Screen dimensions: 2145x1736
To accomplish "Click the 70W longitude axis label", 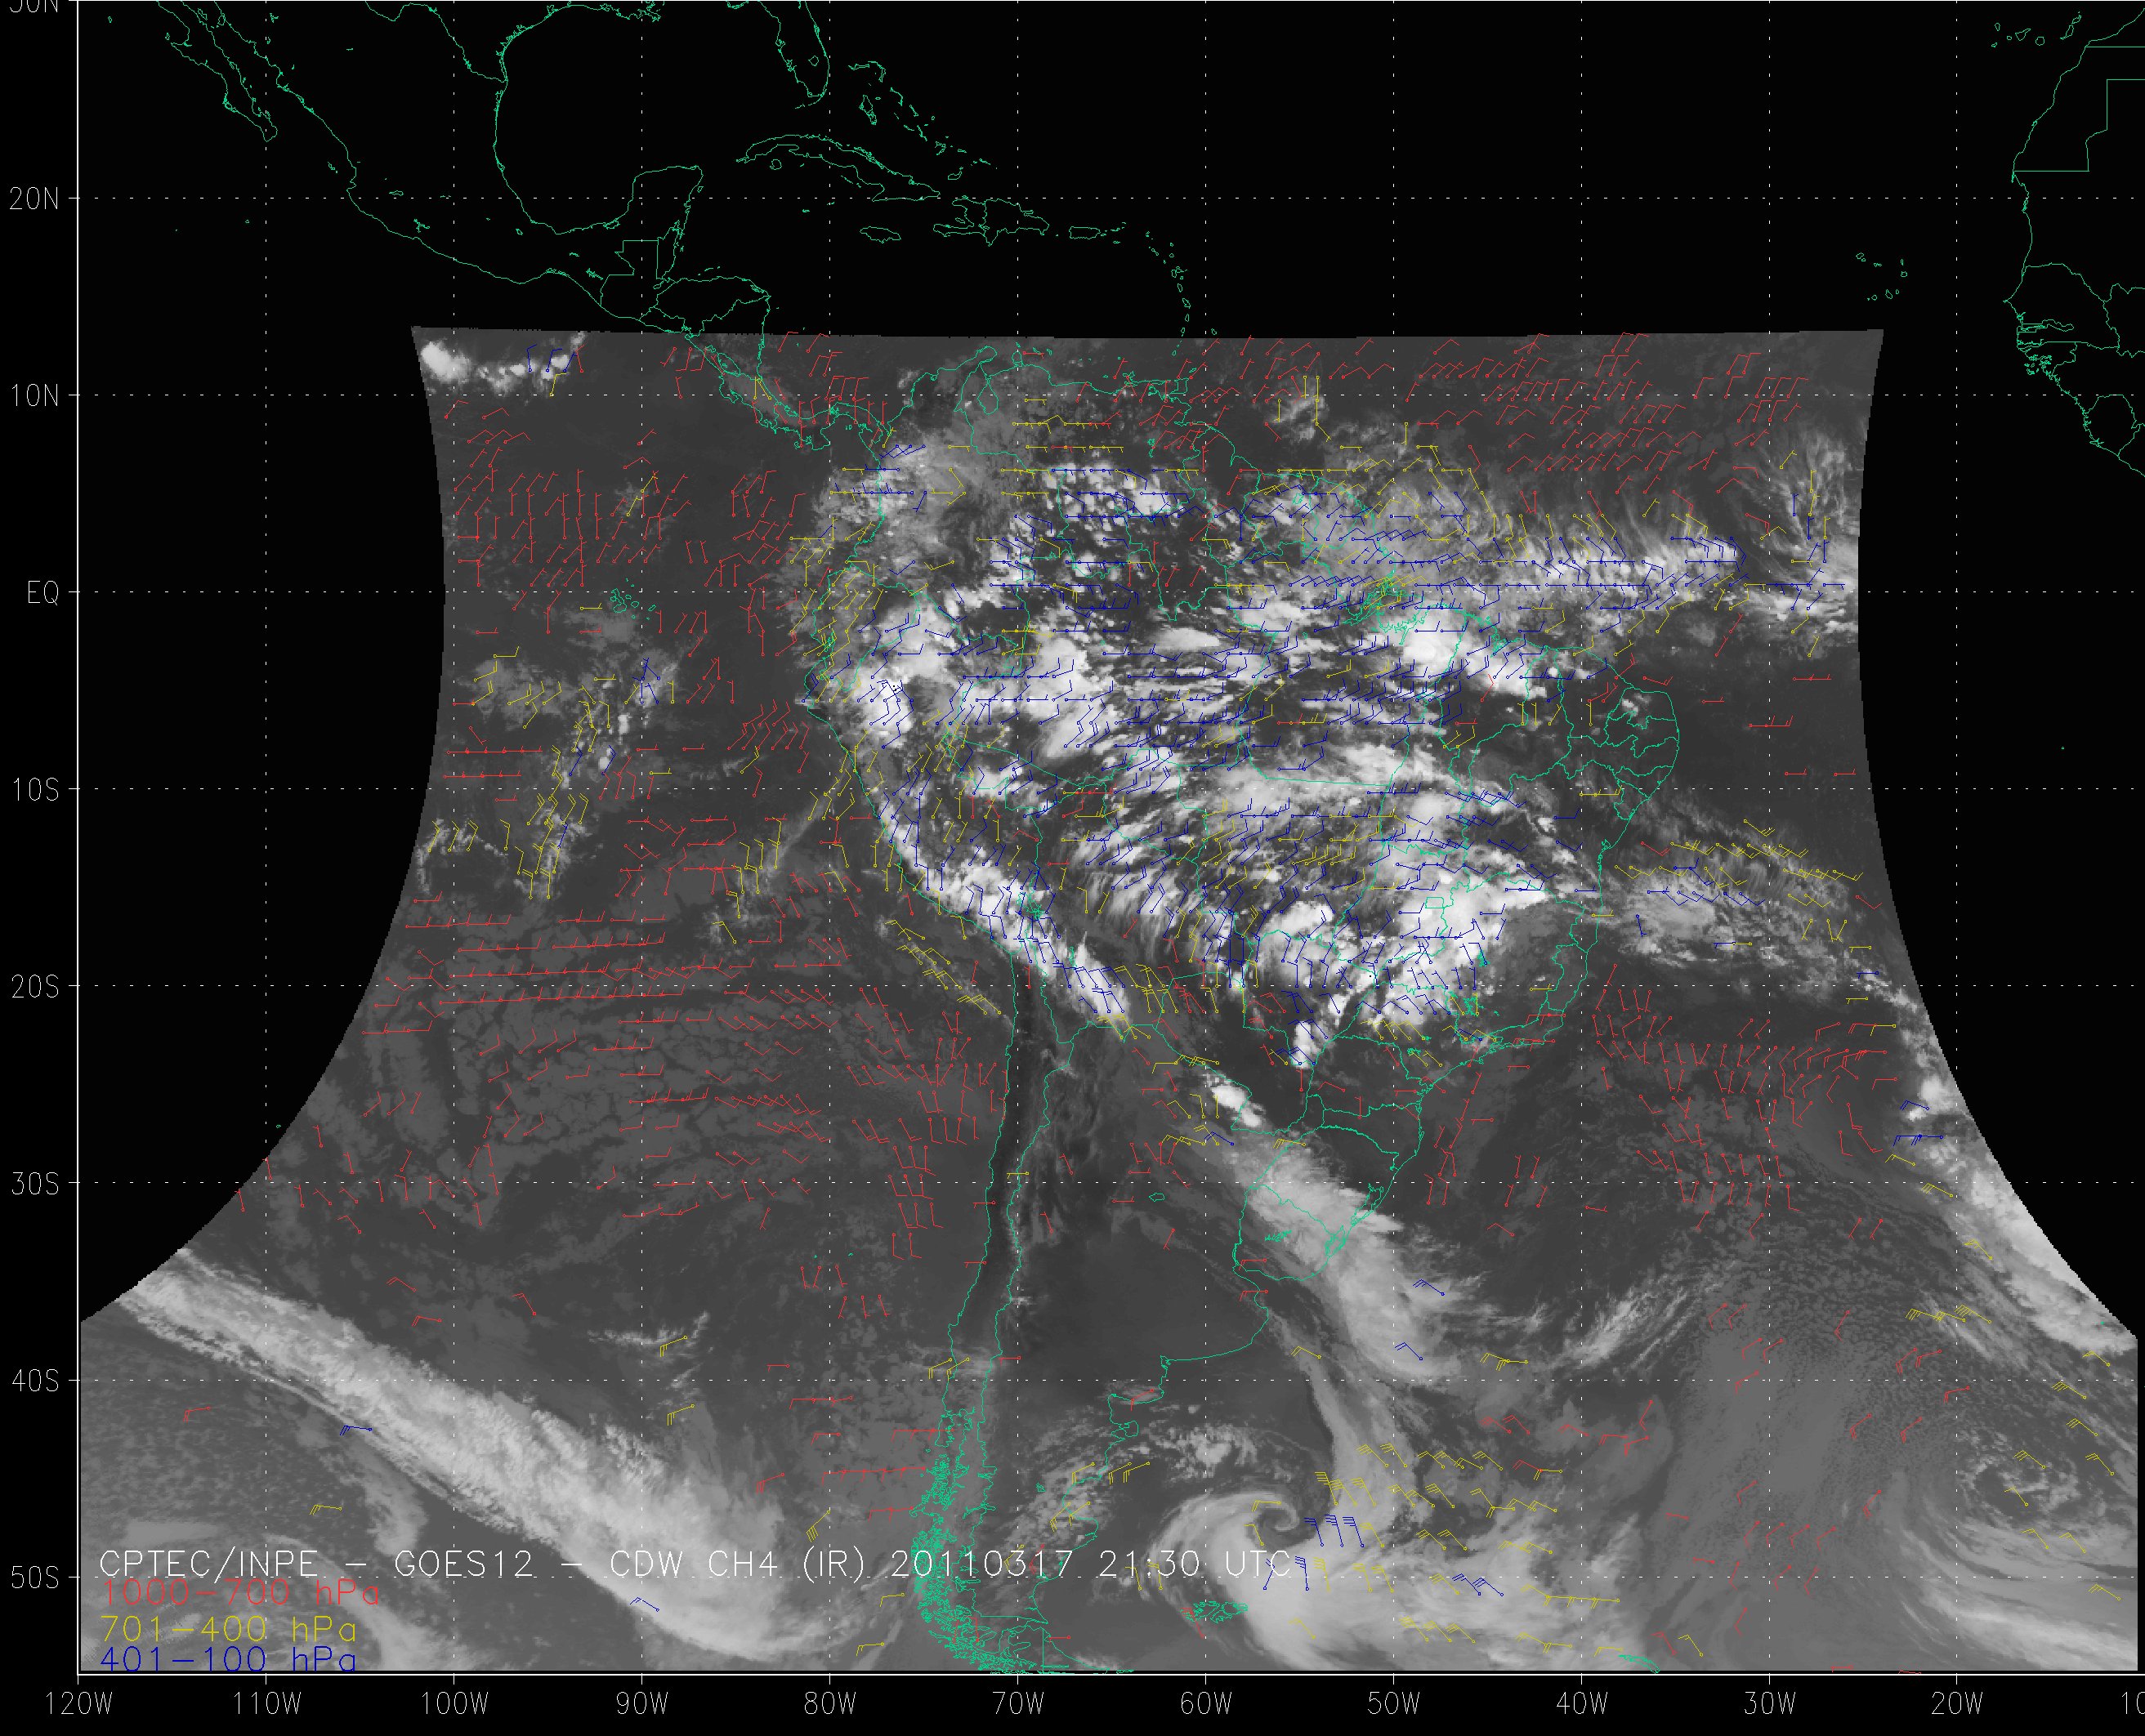I will (1018, 1704).
